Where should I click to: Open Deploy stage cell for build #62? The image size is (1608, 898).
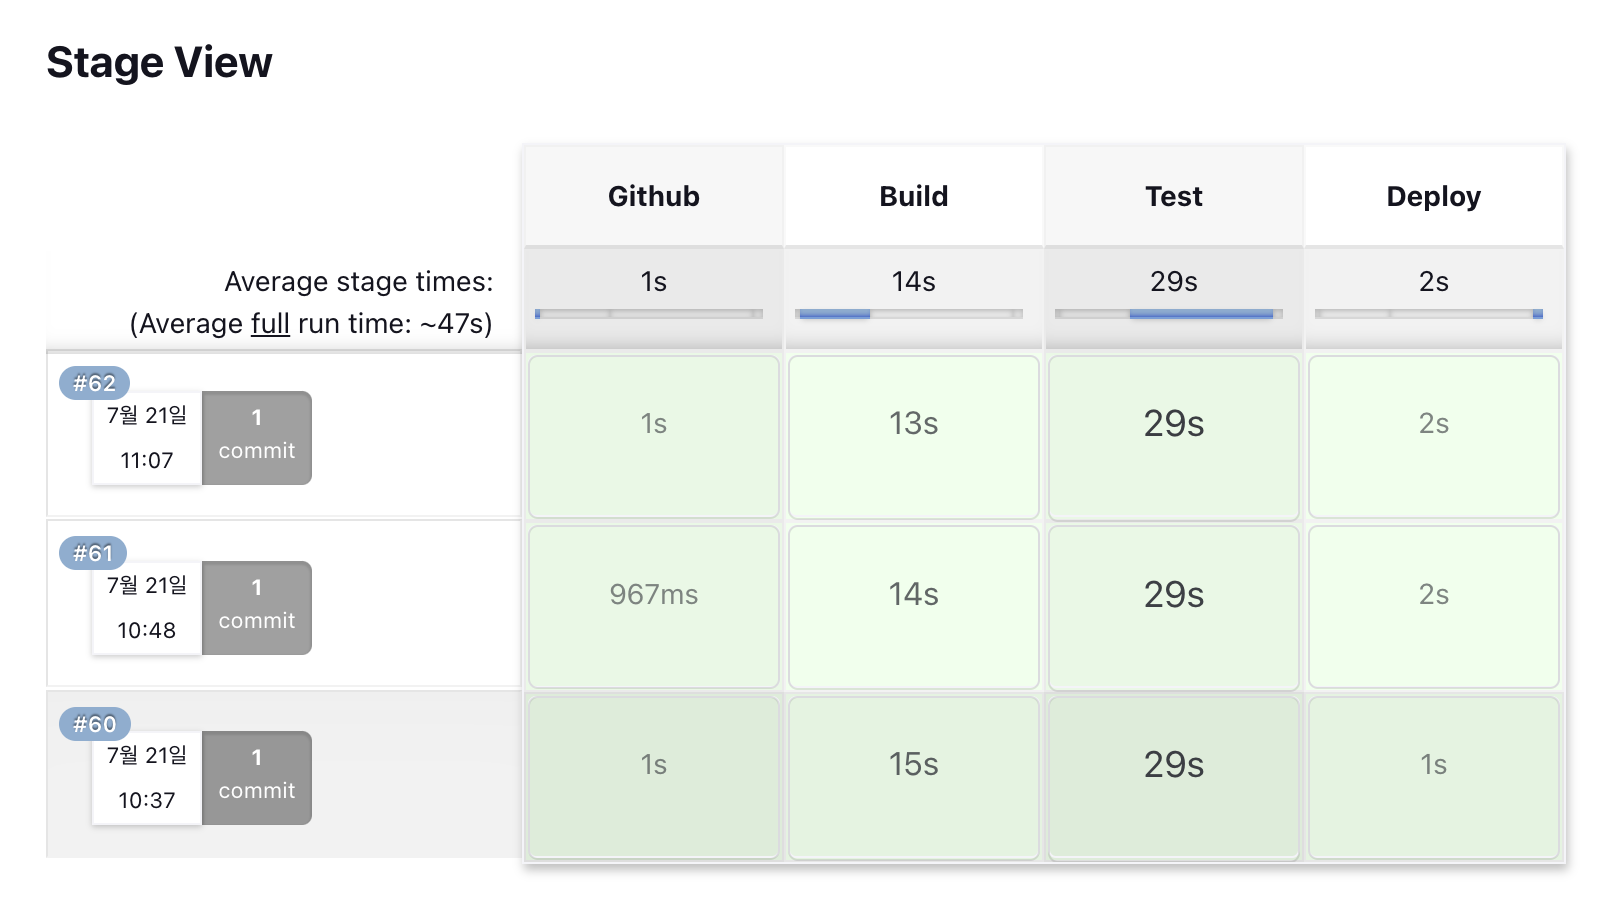(x=1434, y=437)
